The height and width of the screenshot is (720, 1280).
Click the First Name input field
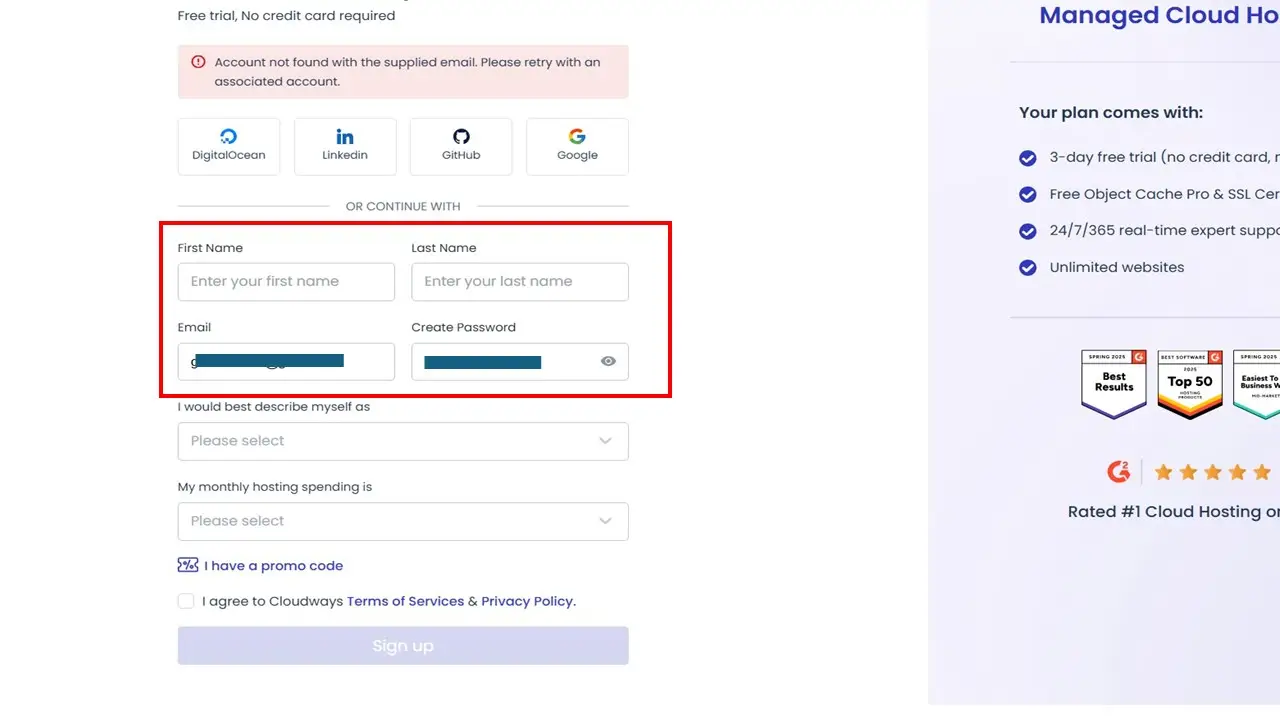(x=286, y=282)
